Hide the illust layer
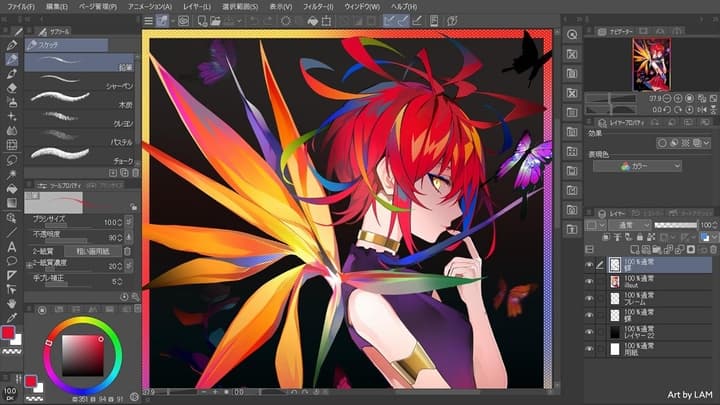 (x=589, y=281)
